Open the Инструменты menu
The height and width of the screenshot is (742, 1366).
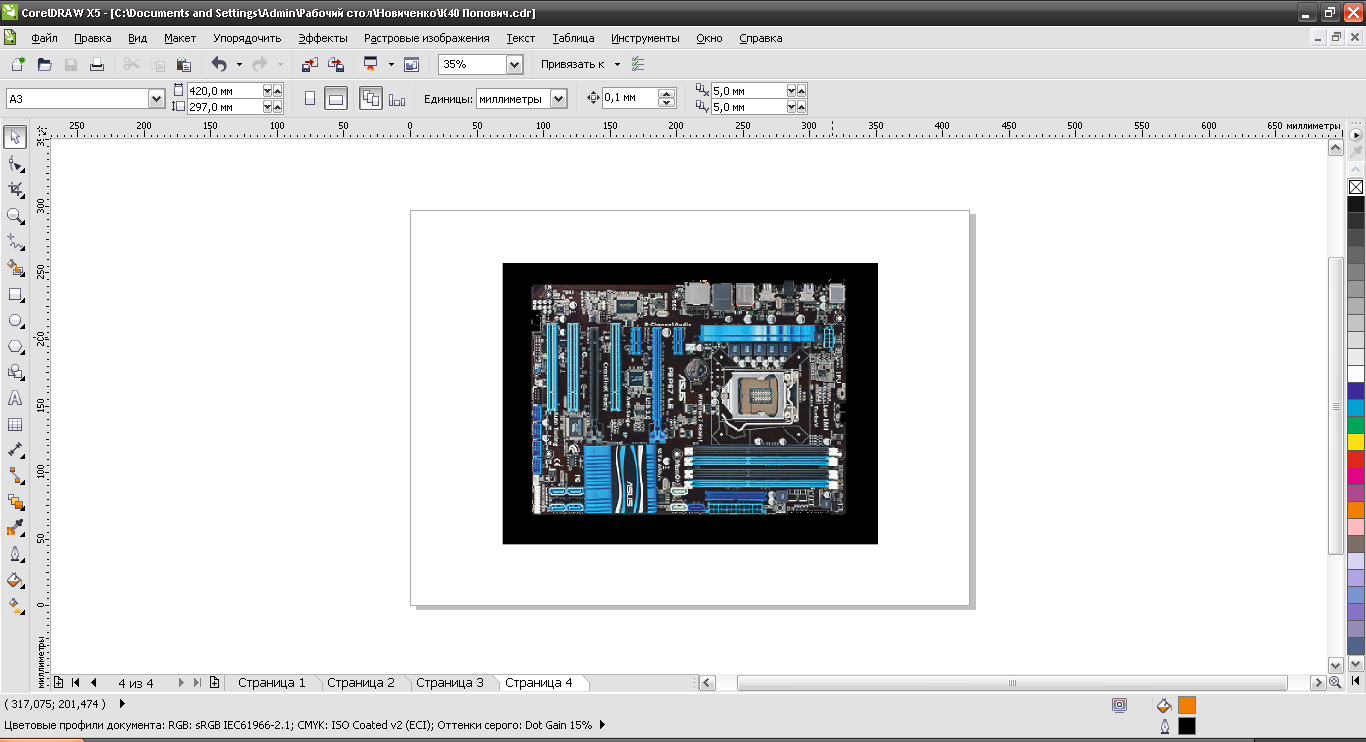[x=645, y=38]
